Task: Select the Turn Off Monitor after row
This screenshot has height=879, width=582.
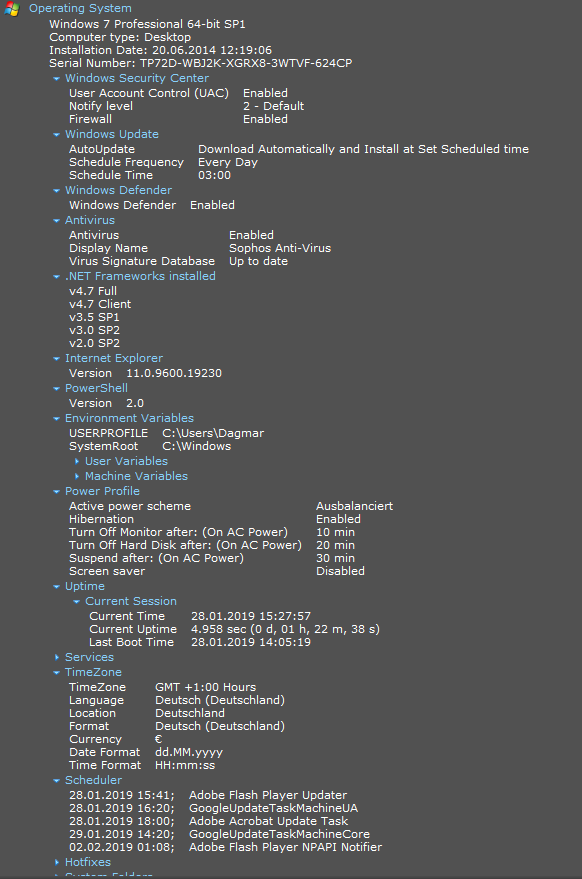Action: [212, 531]
